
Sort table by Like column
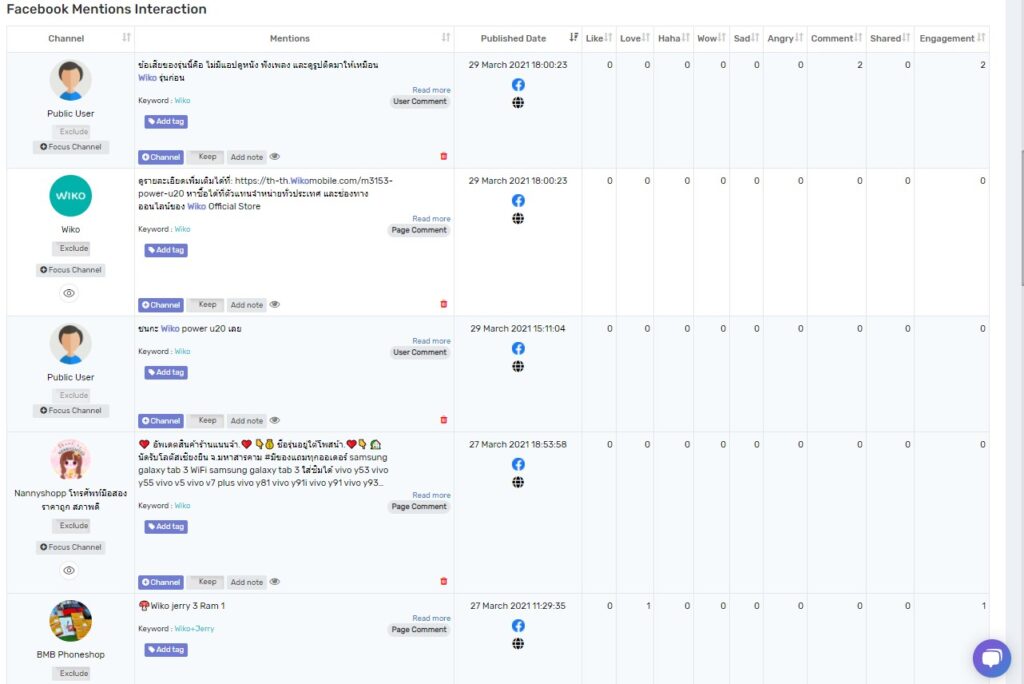[x=608, y=38]
